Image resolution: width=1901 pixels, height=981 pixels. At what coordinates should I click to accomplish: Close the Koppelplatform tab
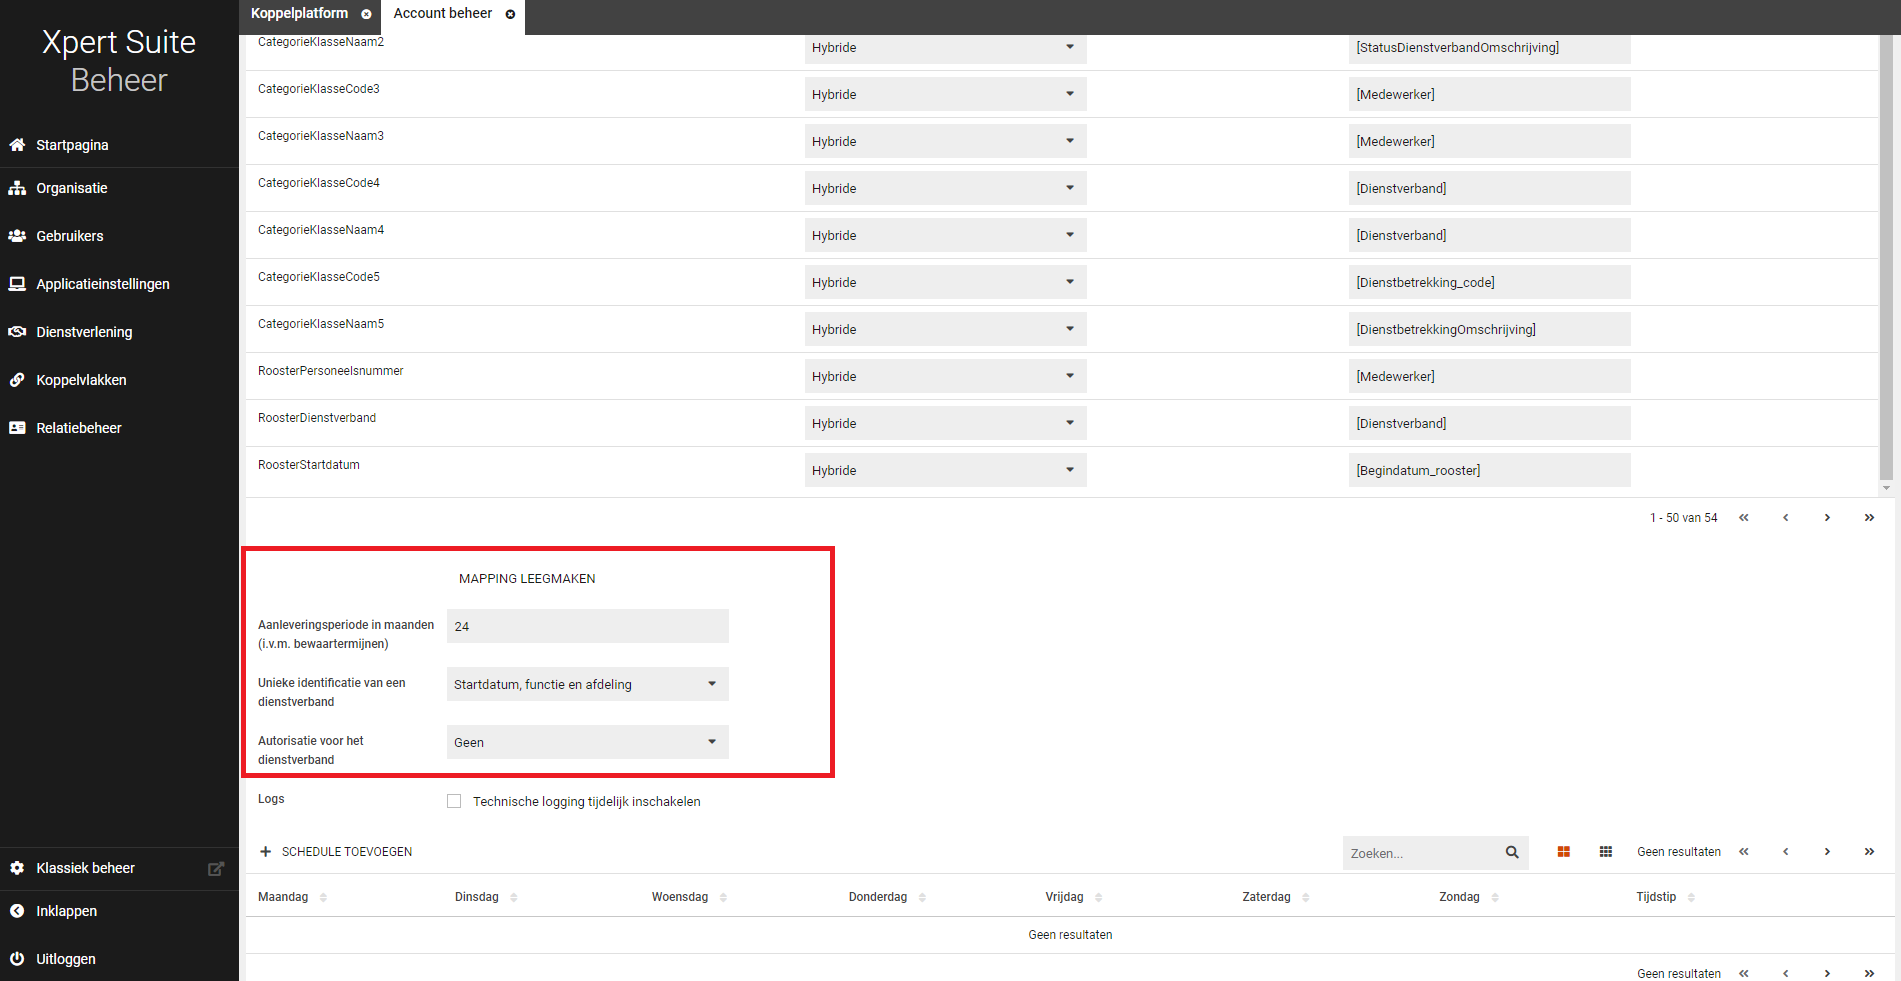(x=366, y=14)
